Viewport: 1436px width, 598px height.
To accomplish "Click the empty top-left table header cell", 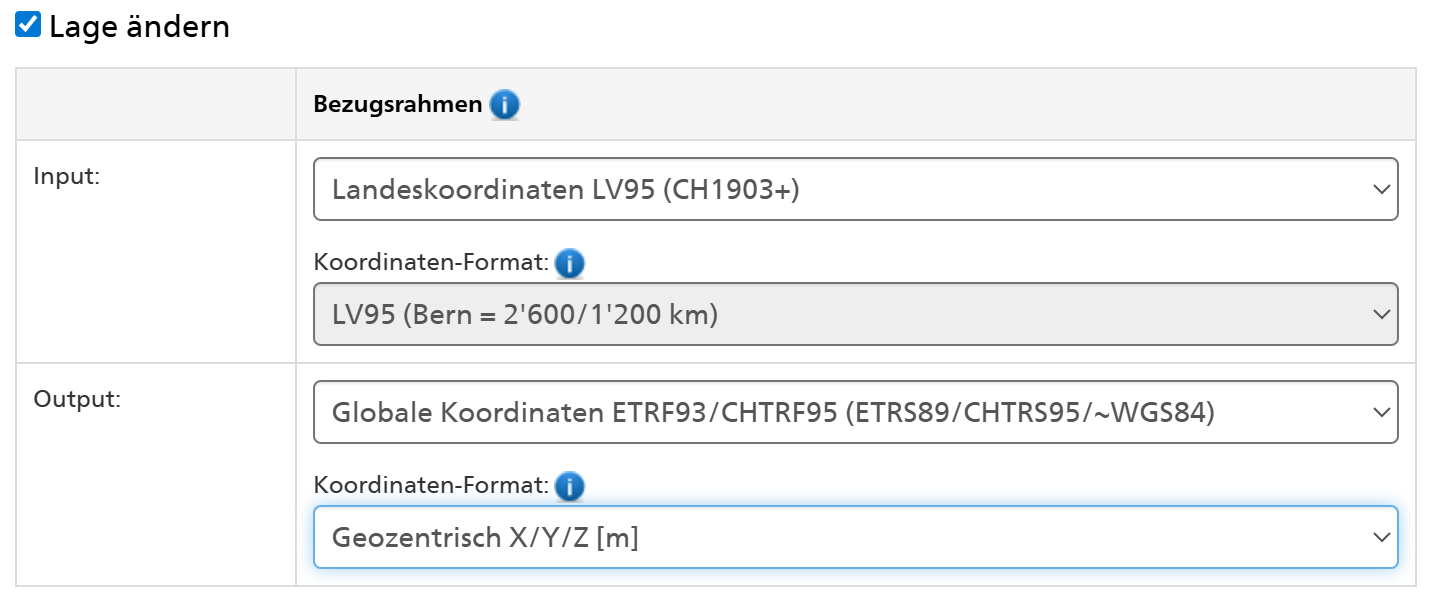I will (x=155, y=104).
